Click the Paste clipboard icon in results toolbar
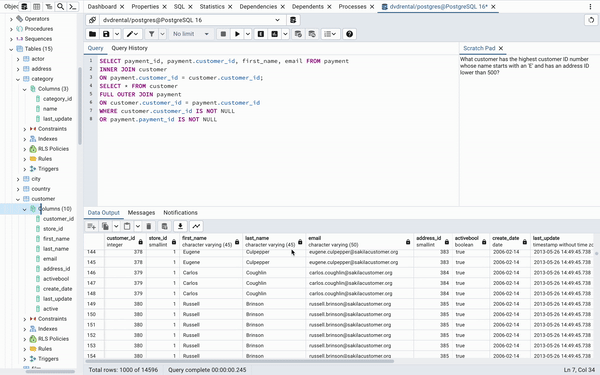The height and width of the screenshot is (375, 600). click(127, 226)
